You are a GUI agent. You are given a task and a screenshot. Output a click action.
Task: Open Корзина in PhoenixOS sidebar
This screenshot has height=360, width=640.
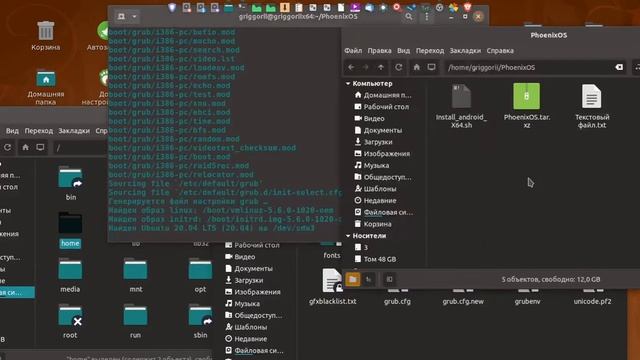tap(373, 224)
